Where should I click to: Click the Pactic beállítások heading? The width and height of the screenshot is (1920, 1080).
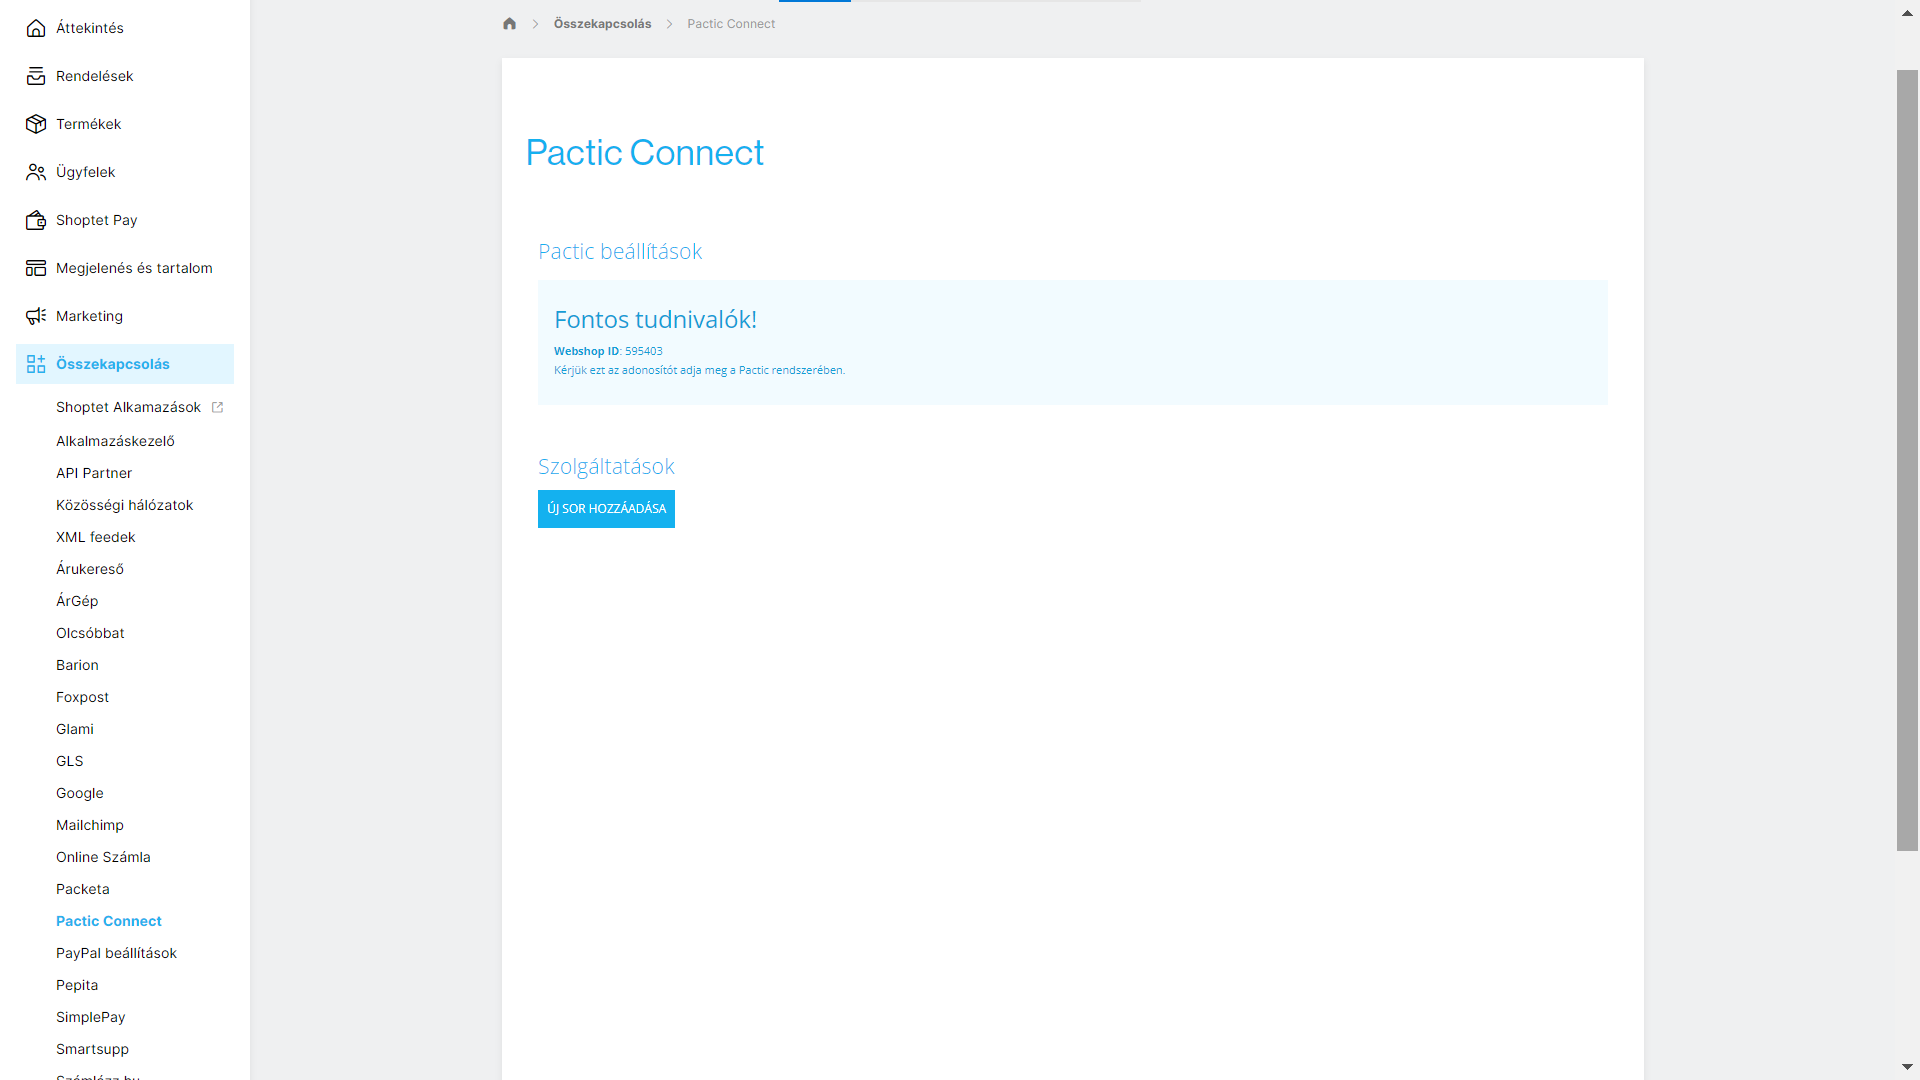620,251
